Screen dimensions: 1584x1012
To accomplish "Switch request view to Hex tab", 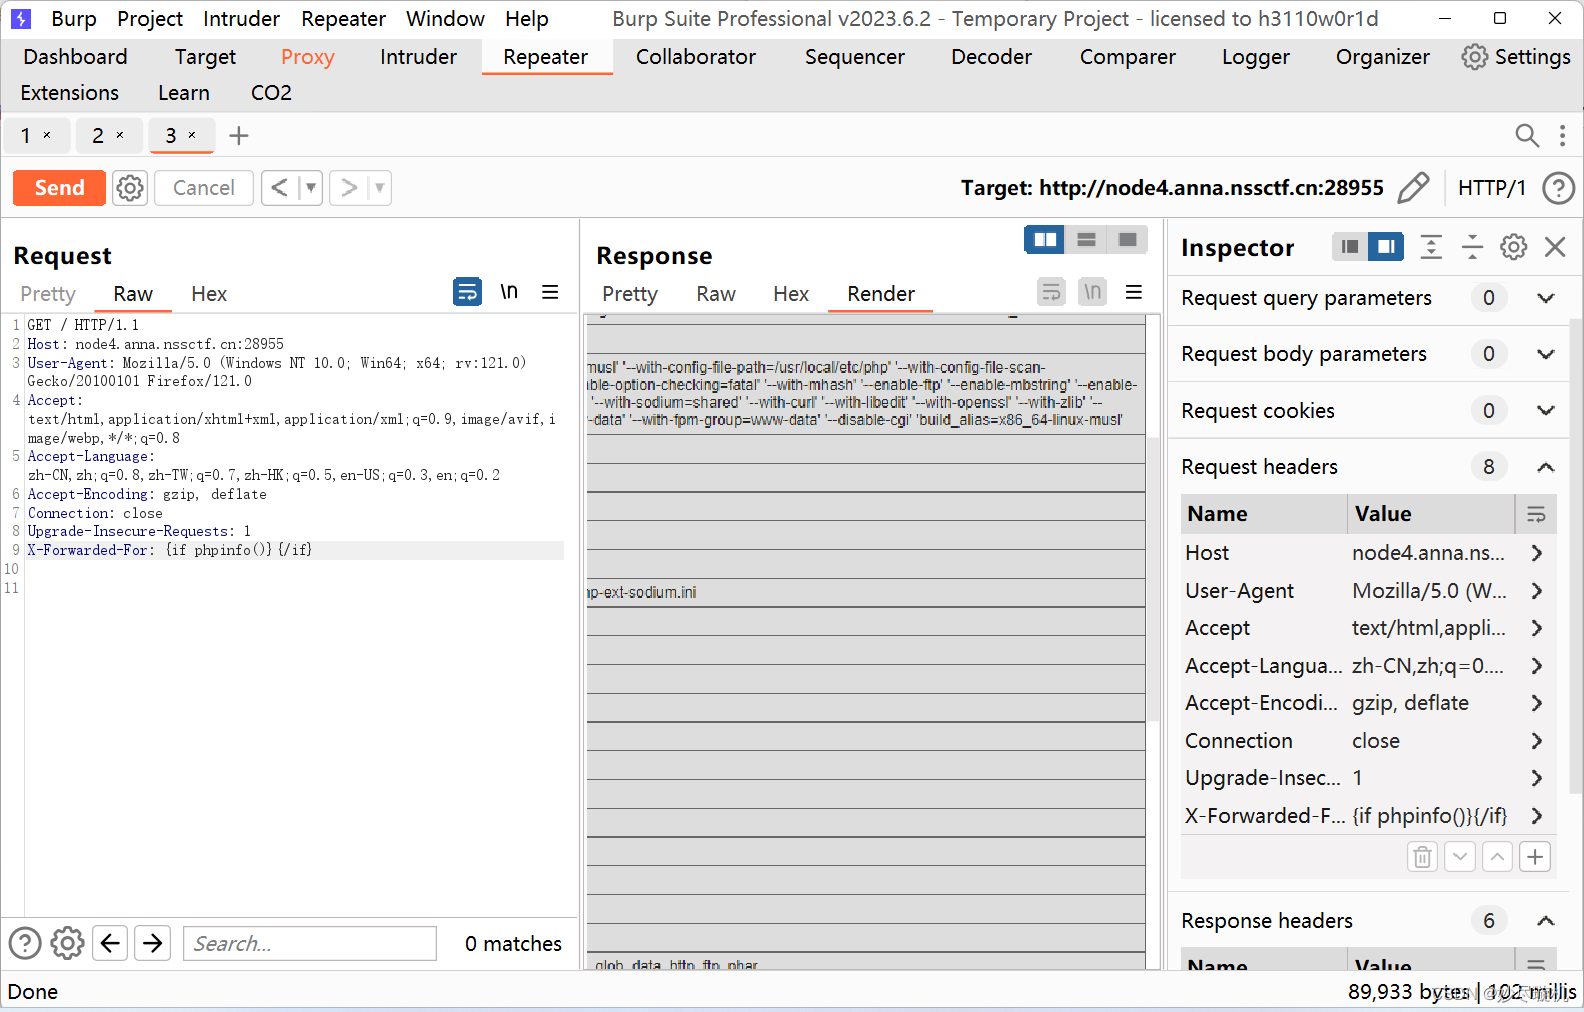I will [209, 294].
